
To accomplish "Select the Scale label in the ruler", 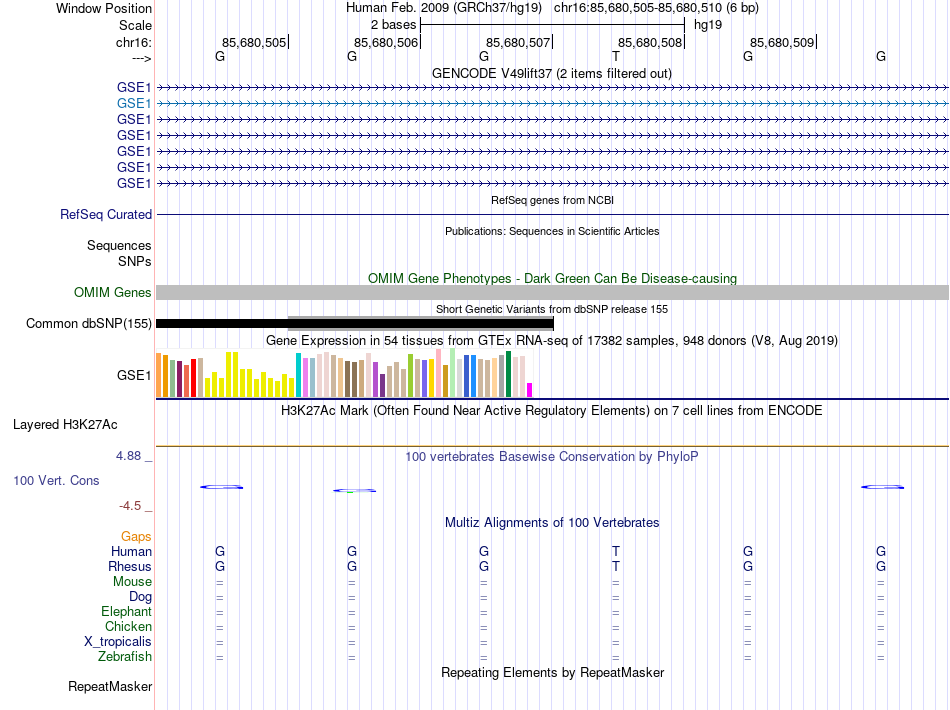I will [135, 25].
